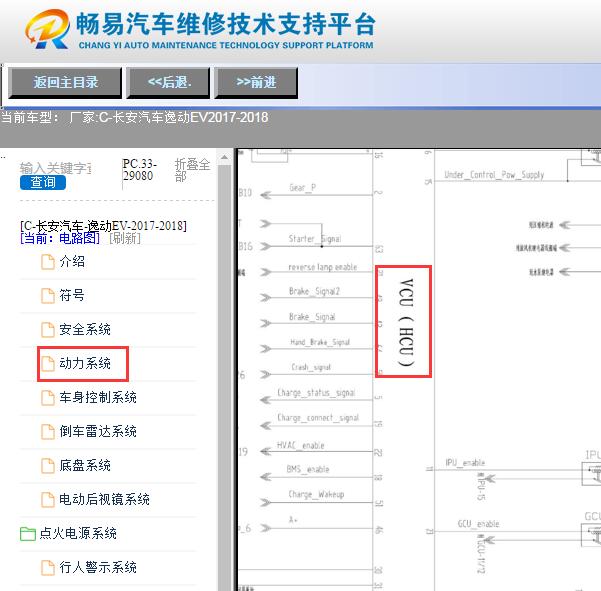Open the 介绍 tree item
The height and width of the screenshot is (591, 601).
pyautogui.click(x=72, y=262)
